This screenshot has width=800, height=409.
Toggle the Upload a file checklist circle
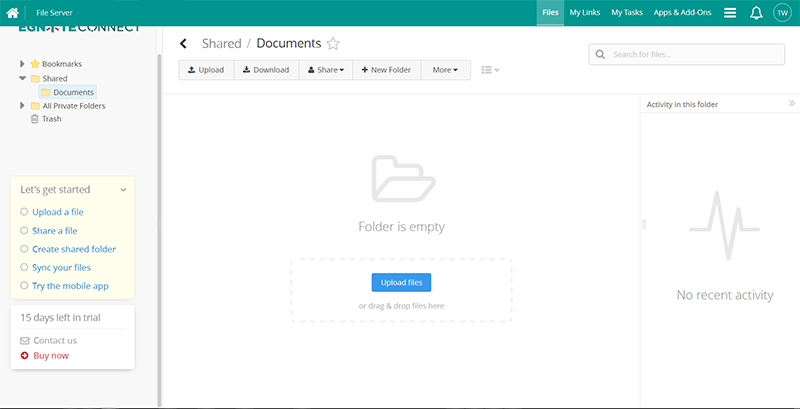(x=24, y=212)
